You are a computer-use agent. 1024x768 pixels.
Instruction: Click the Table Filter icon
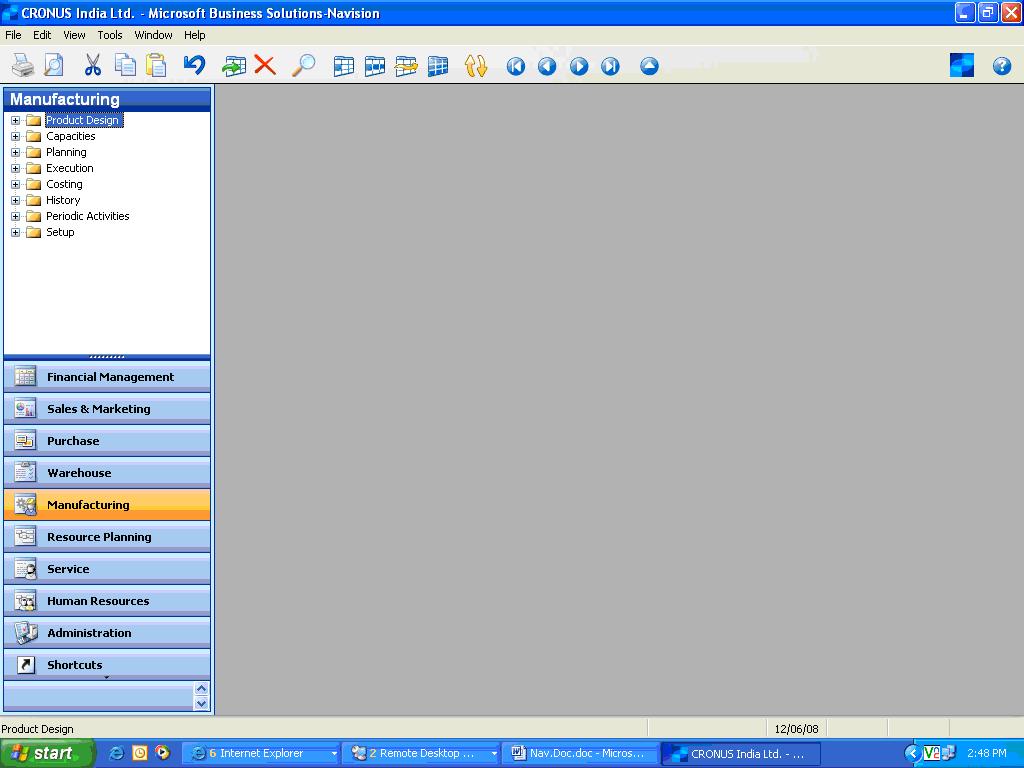[x=375, y=66]
